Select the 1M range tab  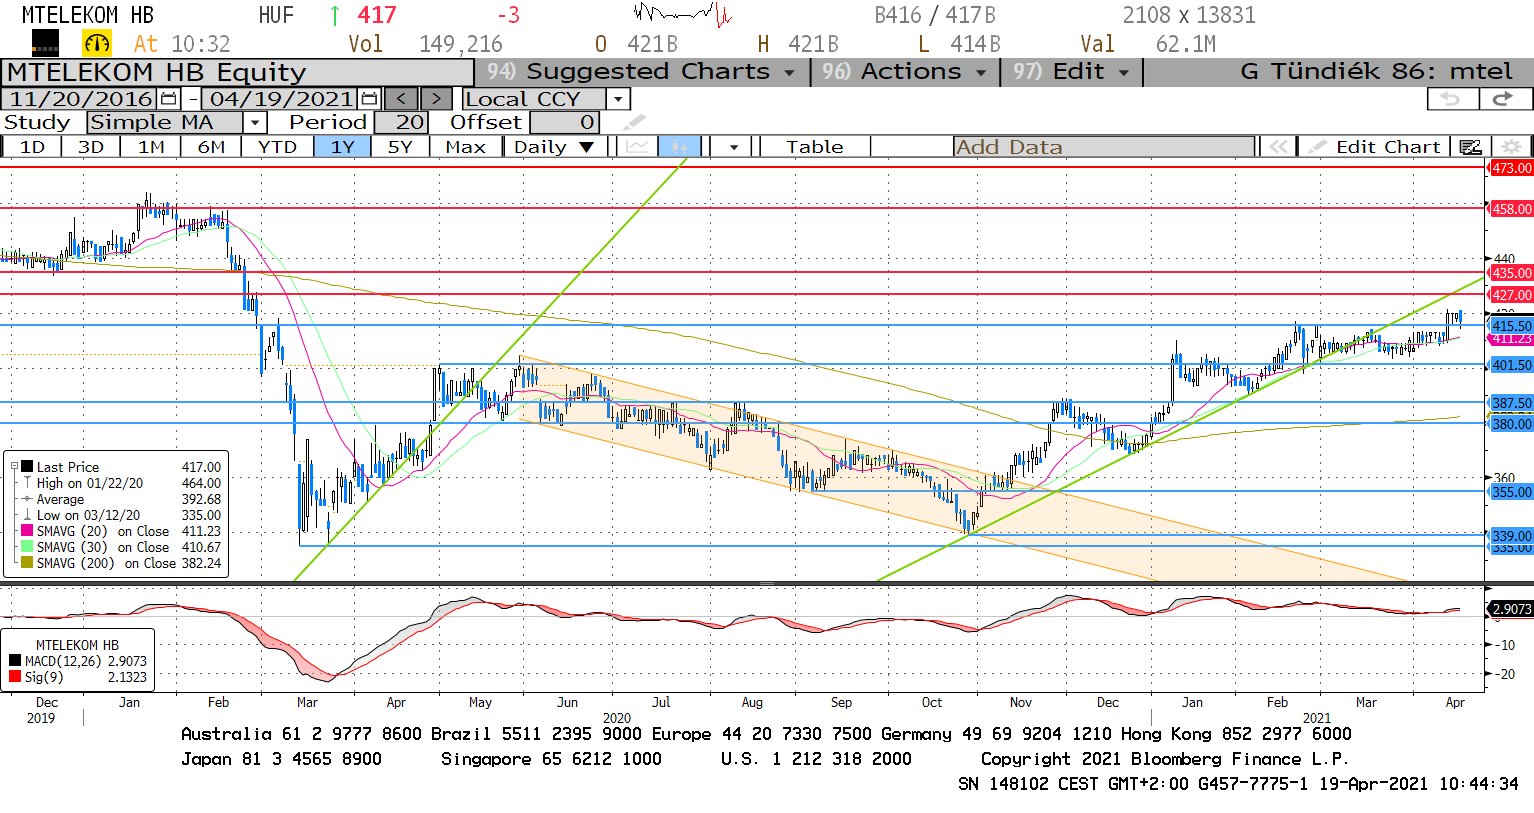[151, 147]
